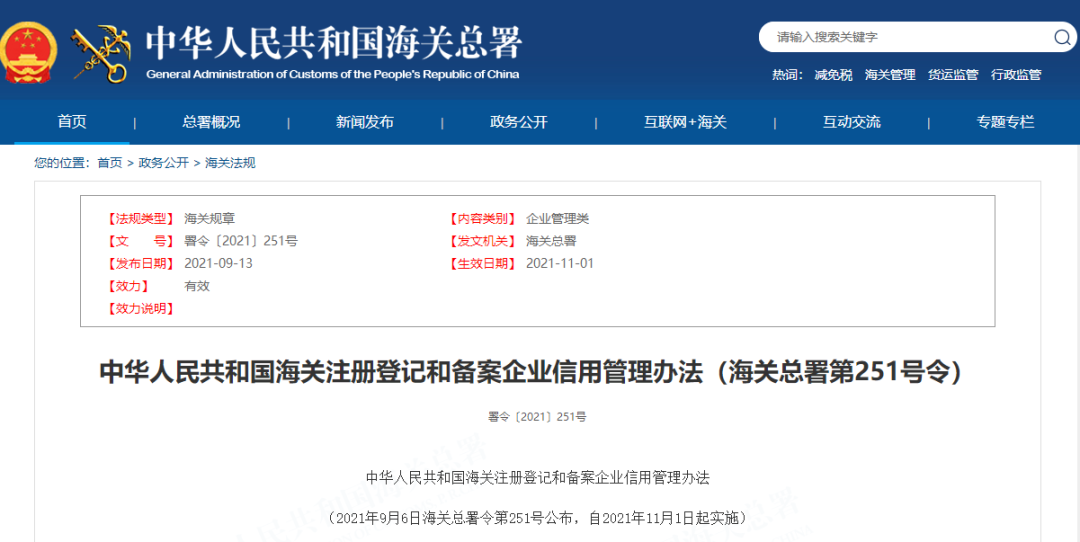Click the customs golden key emblem

(x=101, y=54)
